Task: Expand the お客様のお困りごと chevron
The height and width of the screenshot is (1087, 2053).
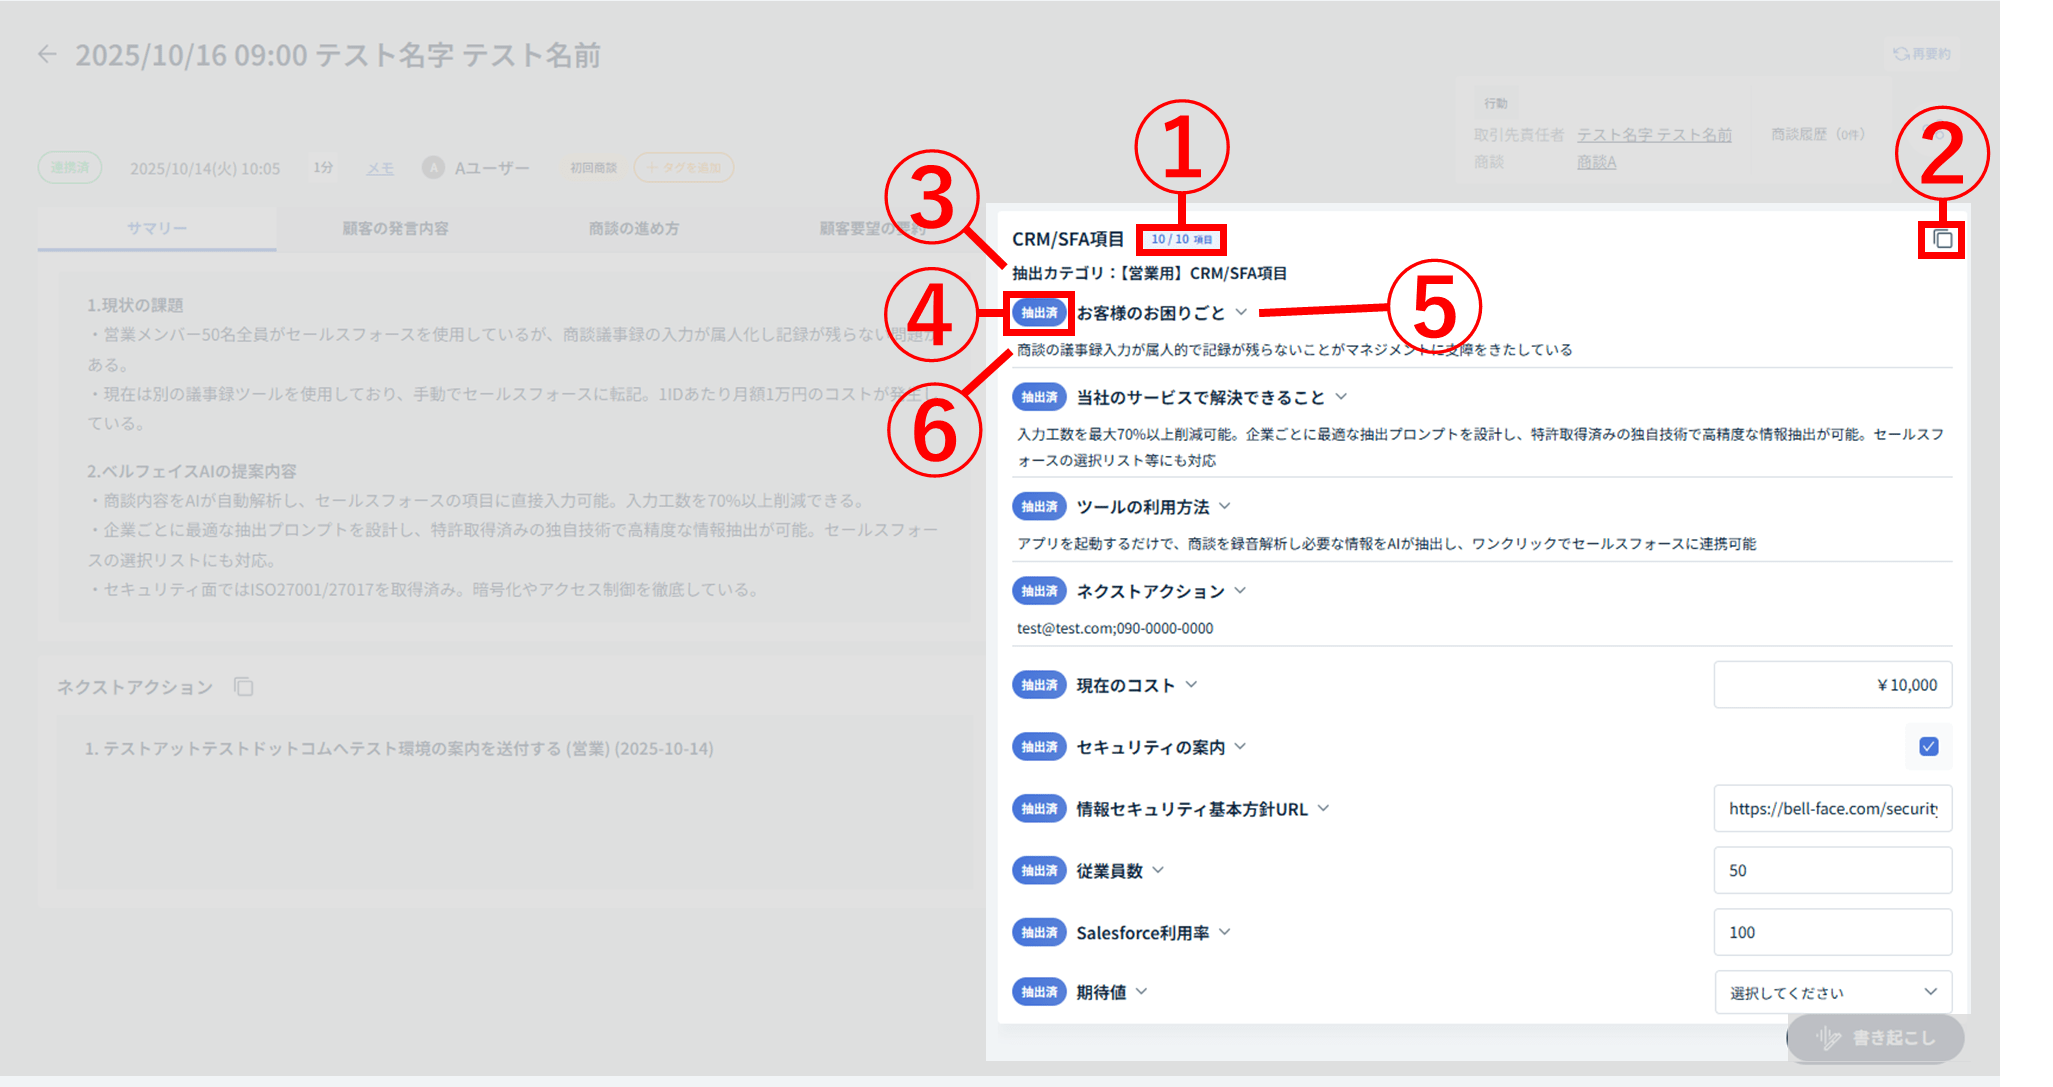Action: 1241,312
